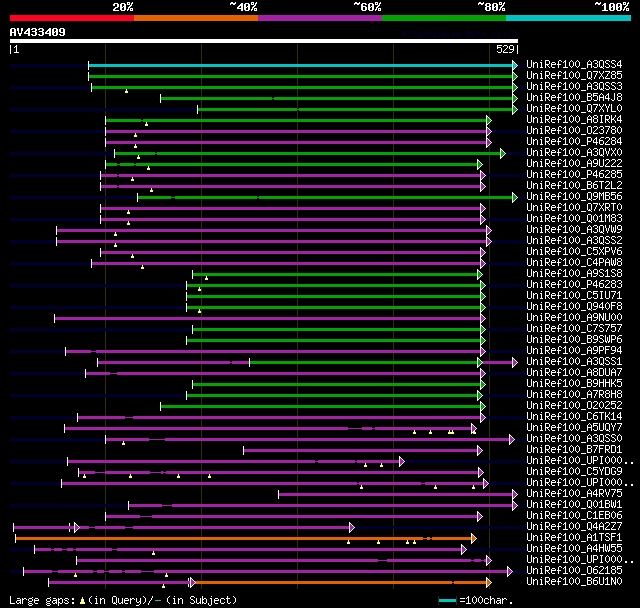Open hit UniRef100_Q7XYL0
The width and height of the screenshot is (640, 608).
pyautogui.click(x=574, y=109)
